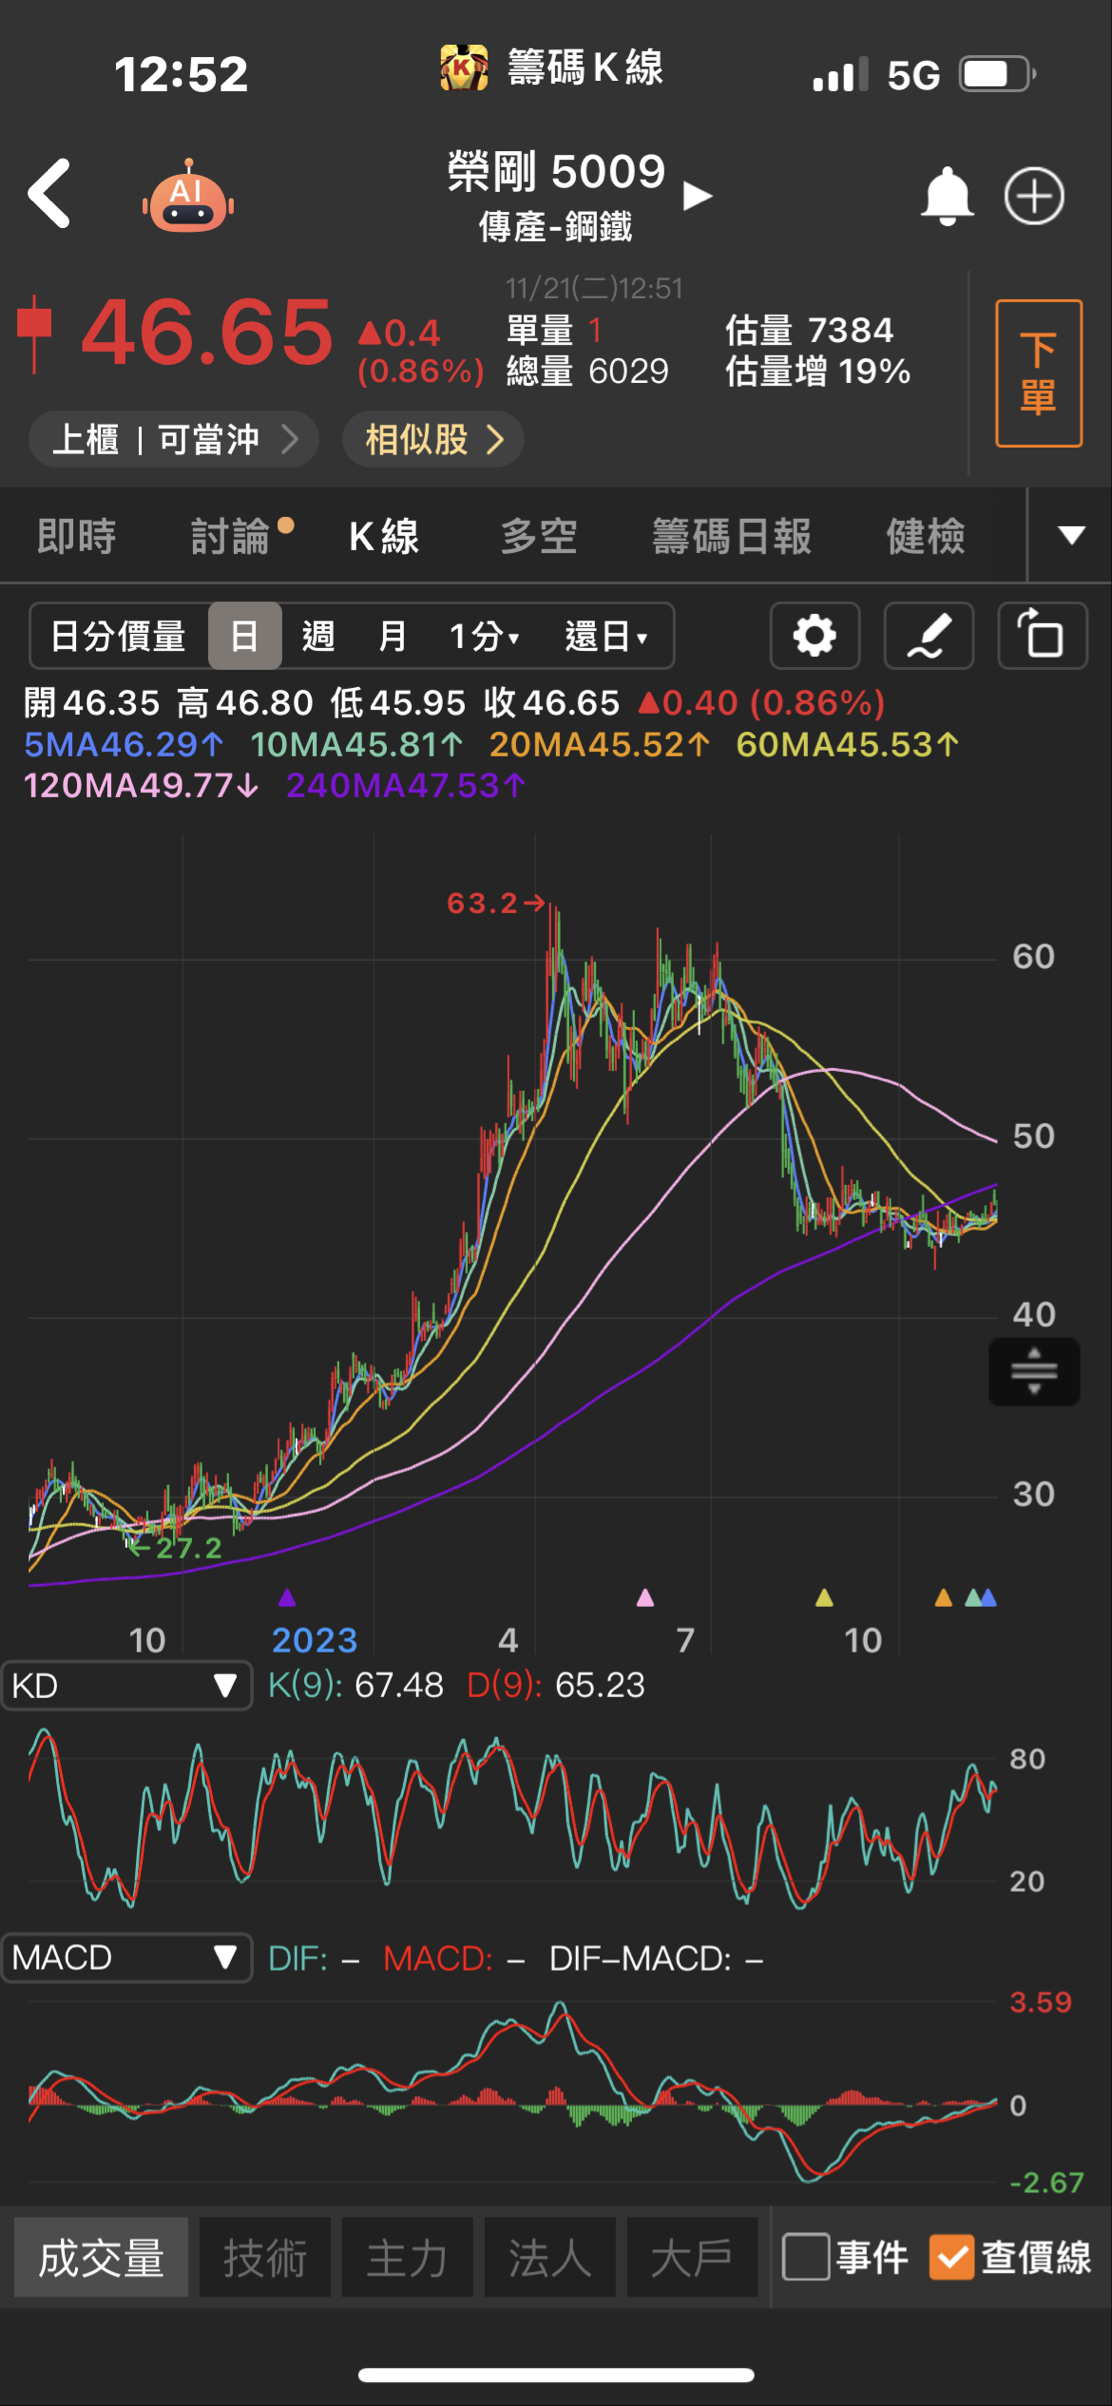Open the 相似股 similar stocks link
This screenshot has width=1112, height=2406.
433,439
